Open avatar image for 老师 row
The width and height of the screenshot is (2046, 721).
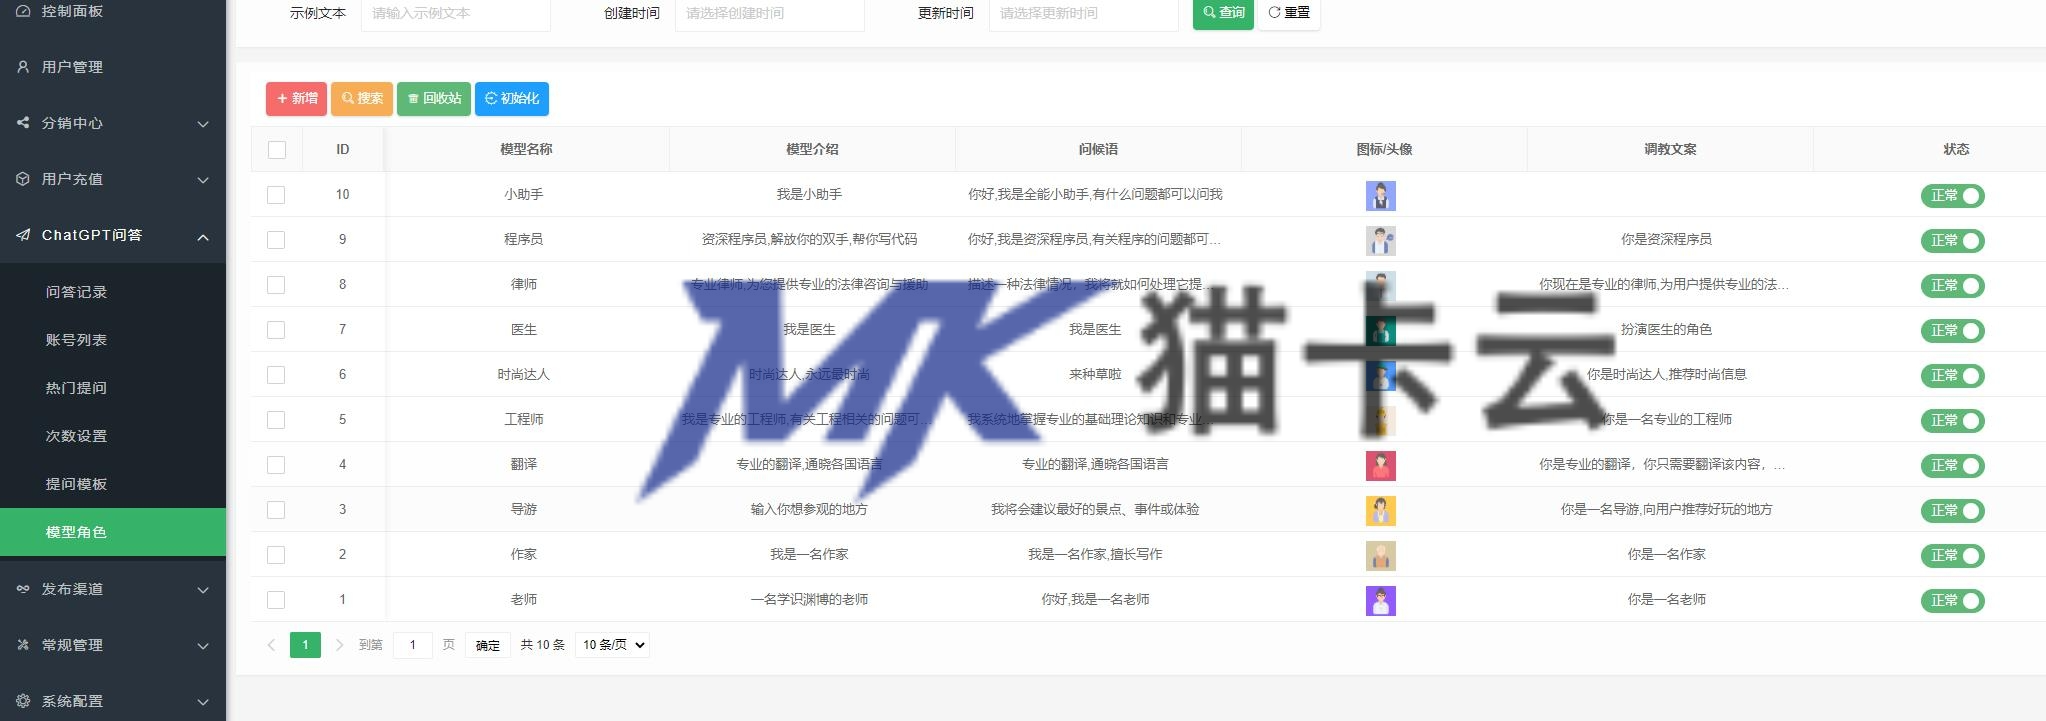1380,600
